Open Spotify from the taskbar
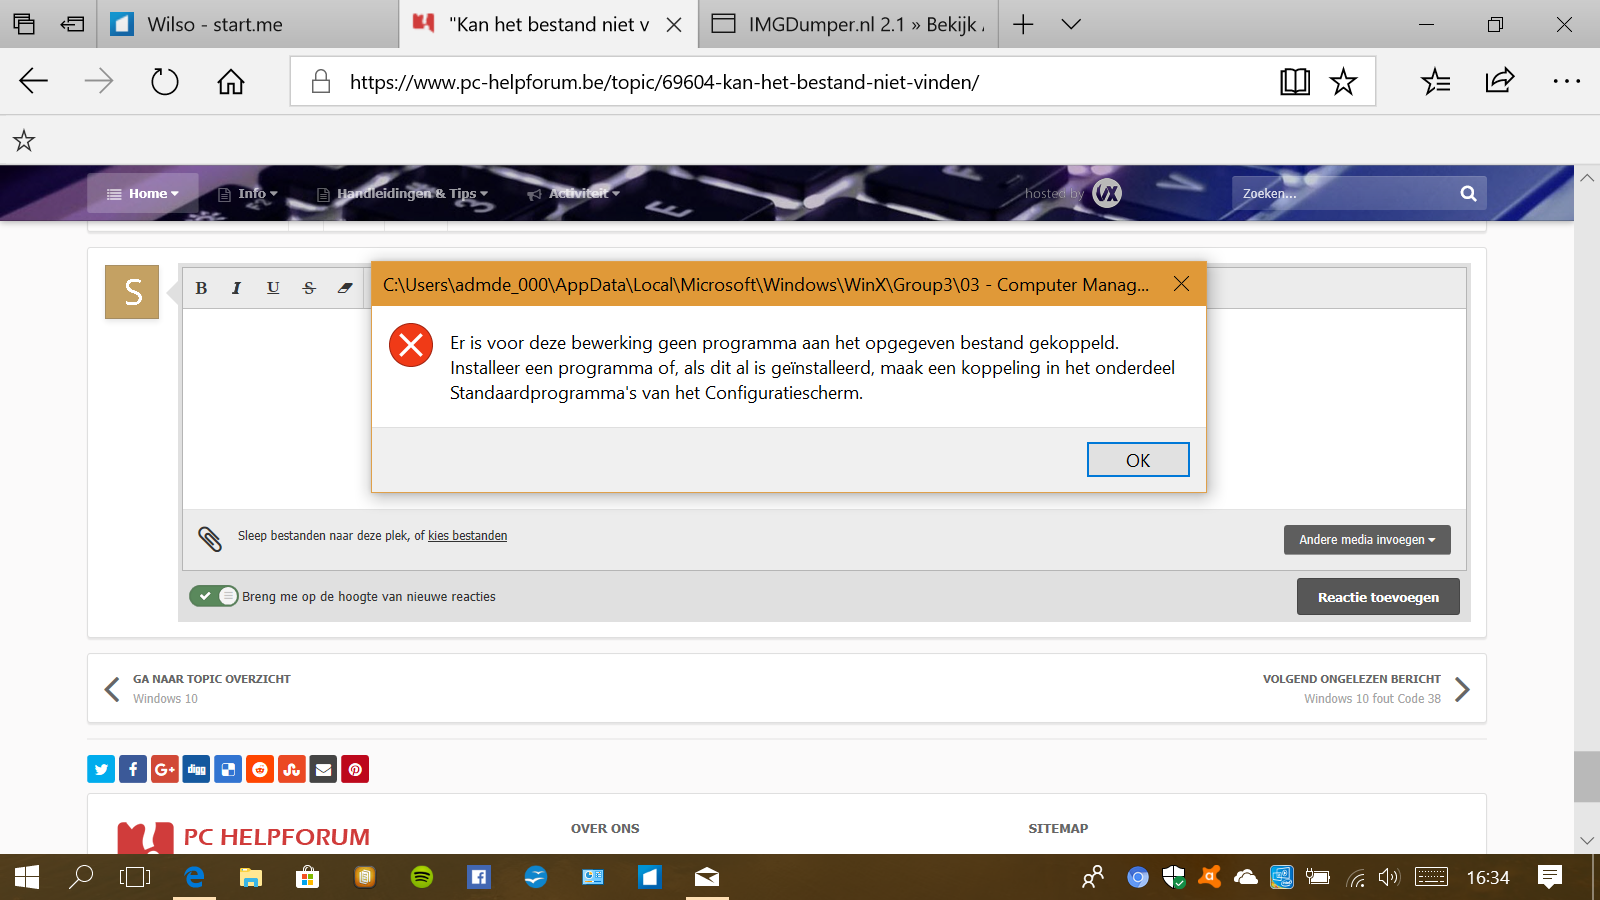Screen dimensions: 1600x900 [422, 877]
